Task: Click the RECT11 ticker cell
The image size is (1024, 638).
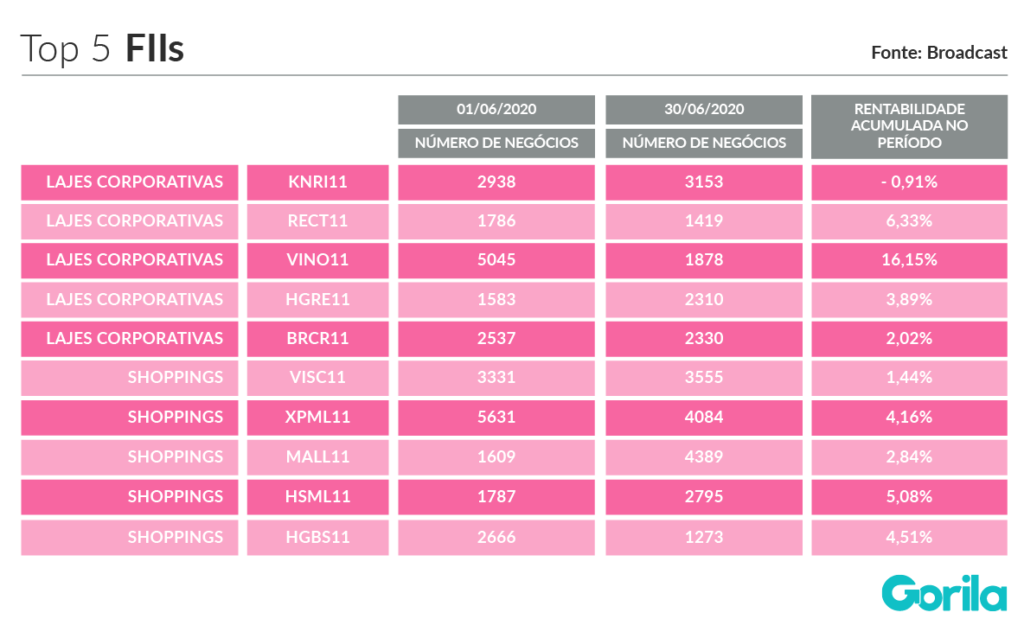Action: click(x=317, y=221)
